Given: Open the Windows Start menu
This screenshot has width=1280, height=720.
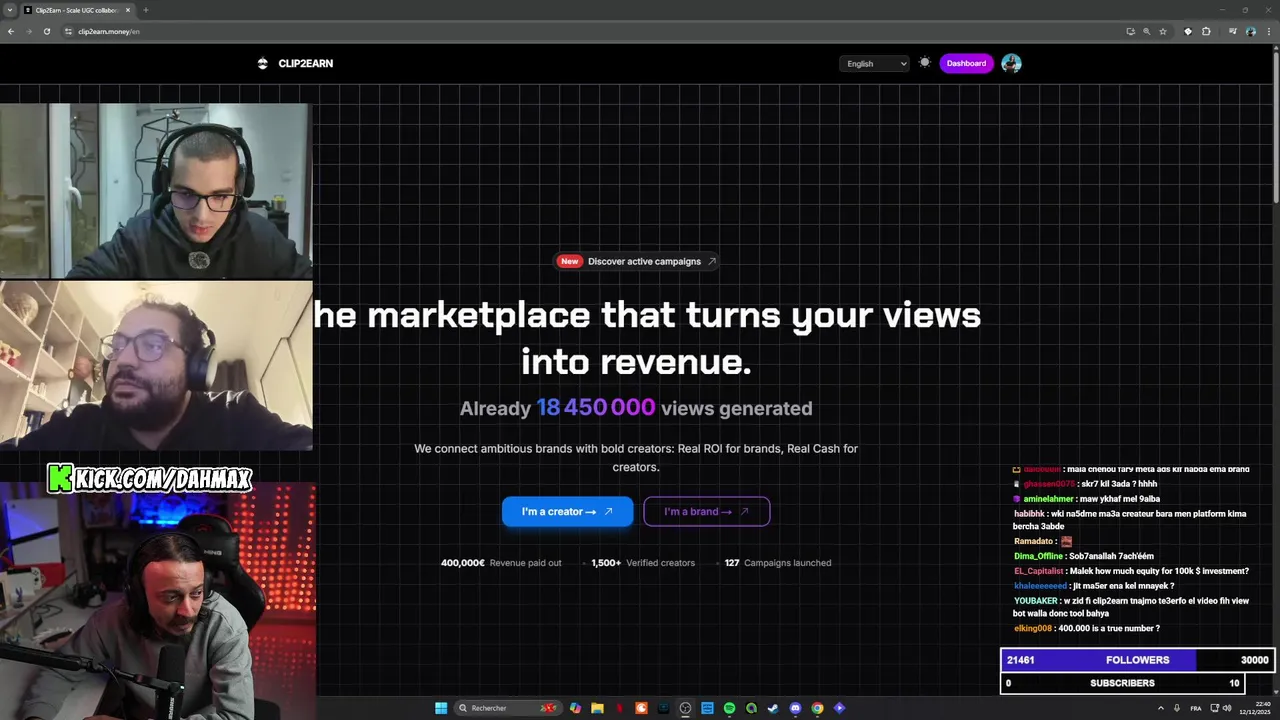Looking at the screenshot, I should [x=441, y=708].
